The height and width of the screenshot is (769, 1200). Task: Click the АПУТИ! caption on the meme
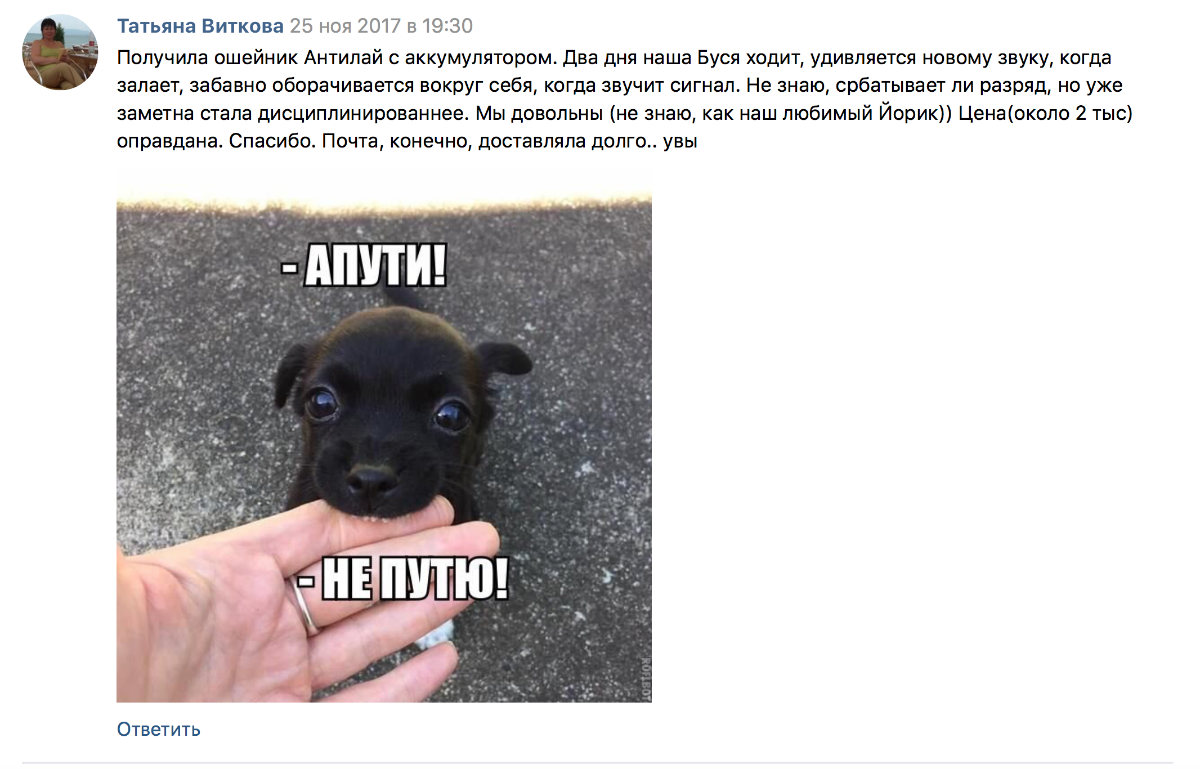pos(362,267)
